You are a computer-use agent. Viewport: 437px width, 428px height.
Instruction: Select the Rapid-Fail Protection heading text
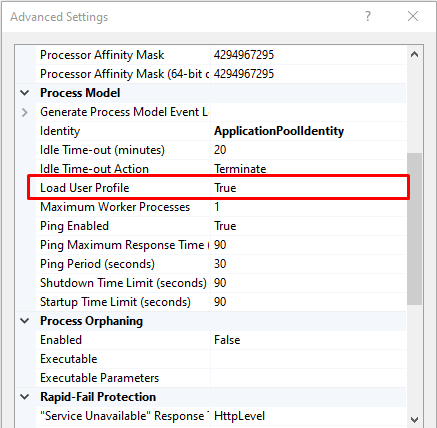pyautogui.click(x=98, y=397)
